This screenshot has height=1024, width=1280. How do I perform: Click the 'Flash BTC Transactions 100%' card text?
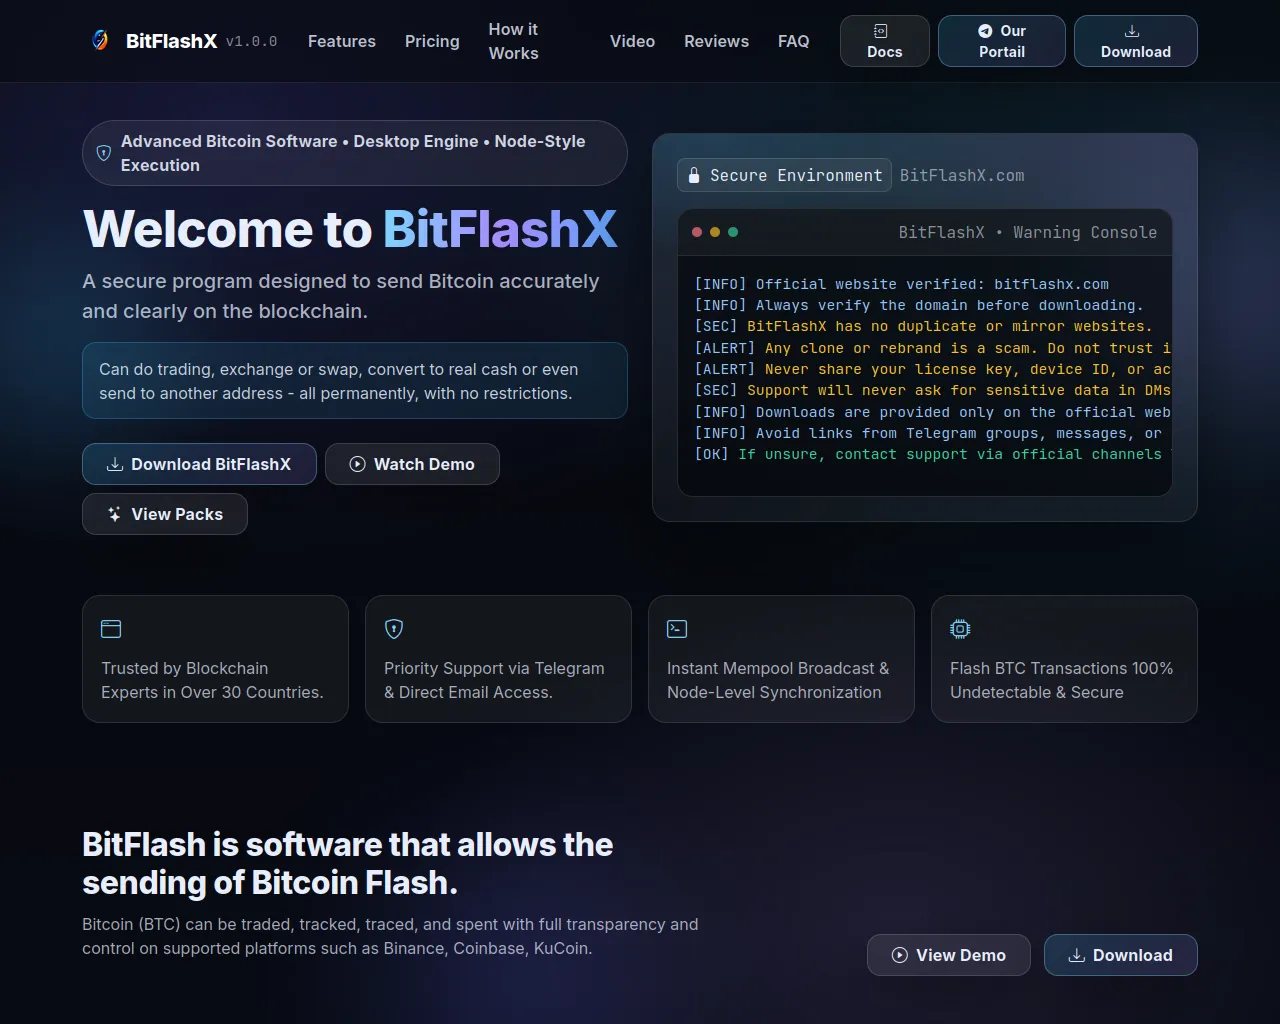click(x=1062, y=680)
